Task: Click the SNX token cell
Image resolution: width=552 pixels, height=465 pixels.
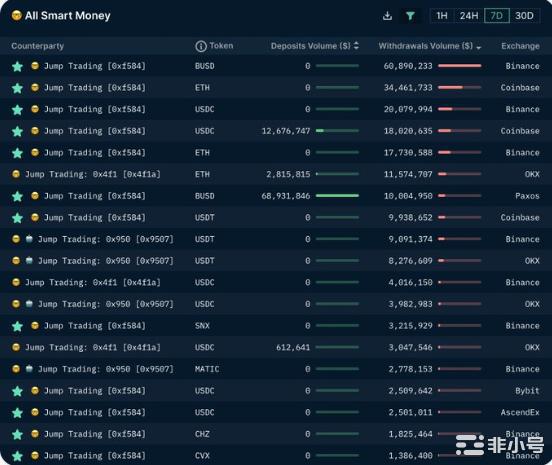Action: [202, 326]
